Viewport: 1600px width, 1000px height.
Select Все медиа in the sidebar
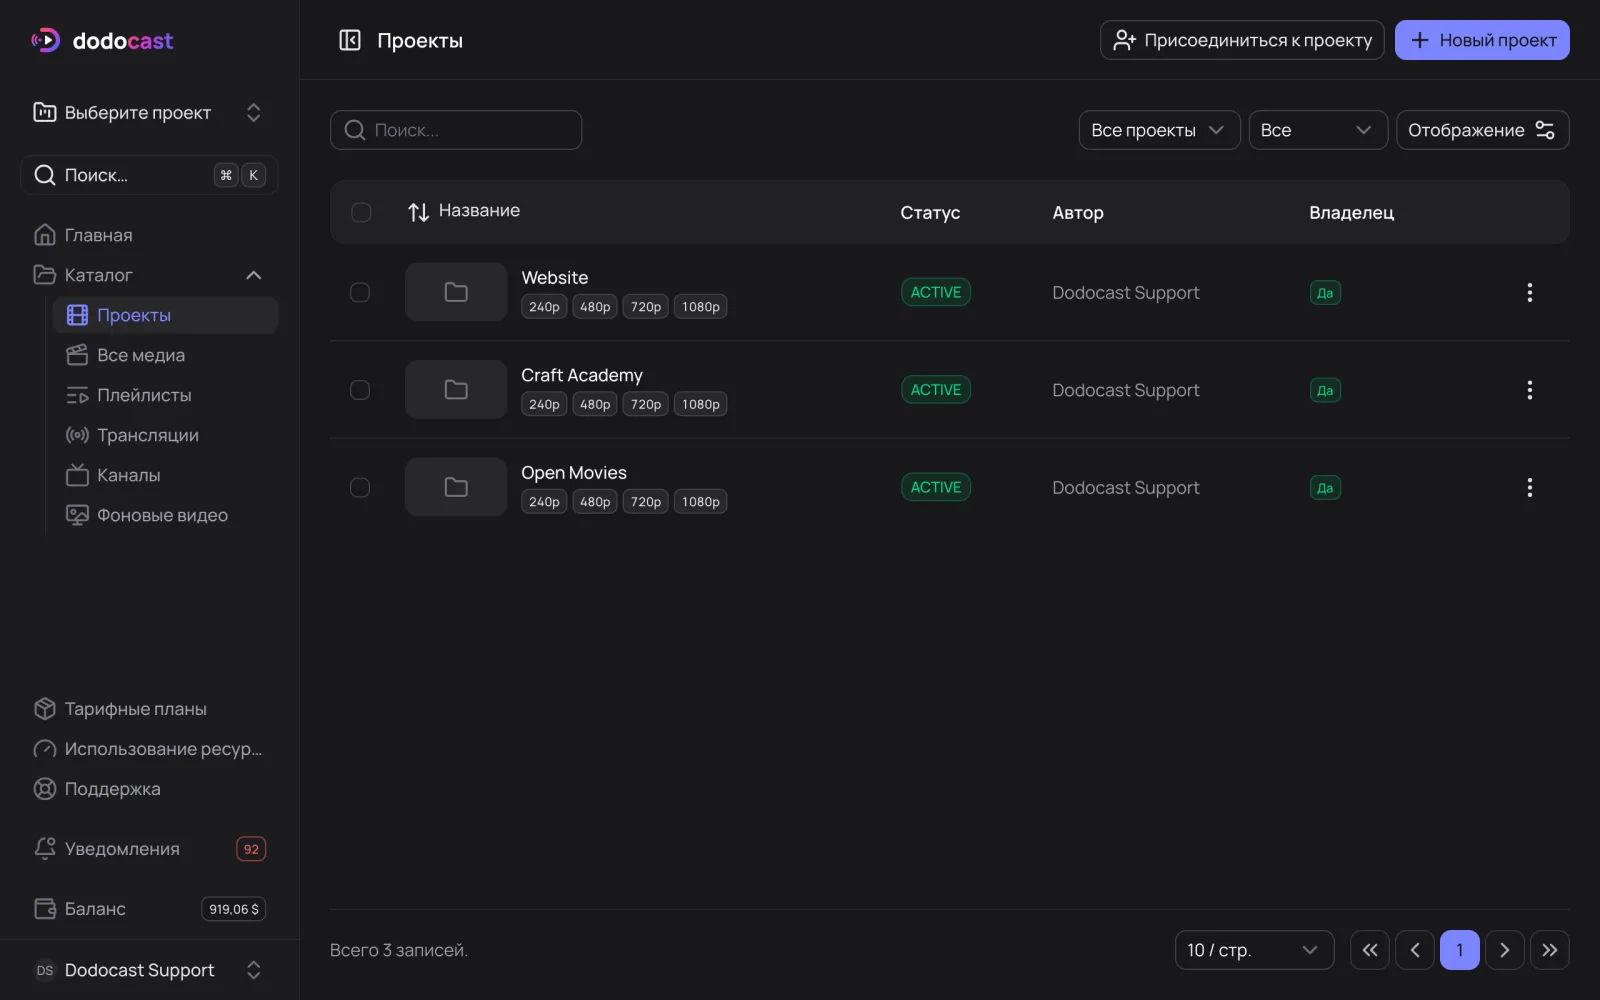(165, 355)
